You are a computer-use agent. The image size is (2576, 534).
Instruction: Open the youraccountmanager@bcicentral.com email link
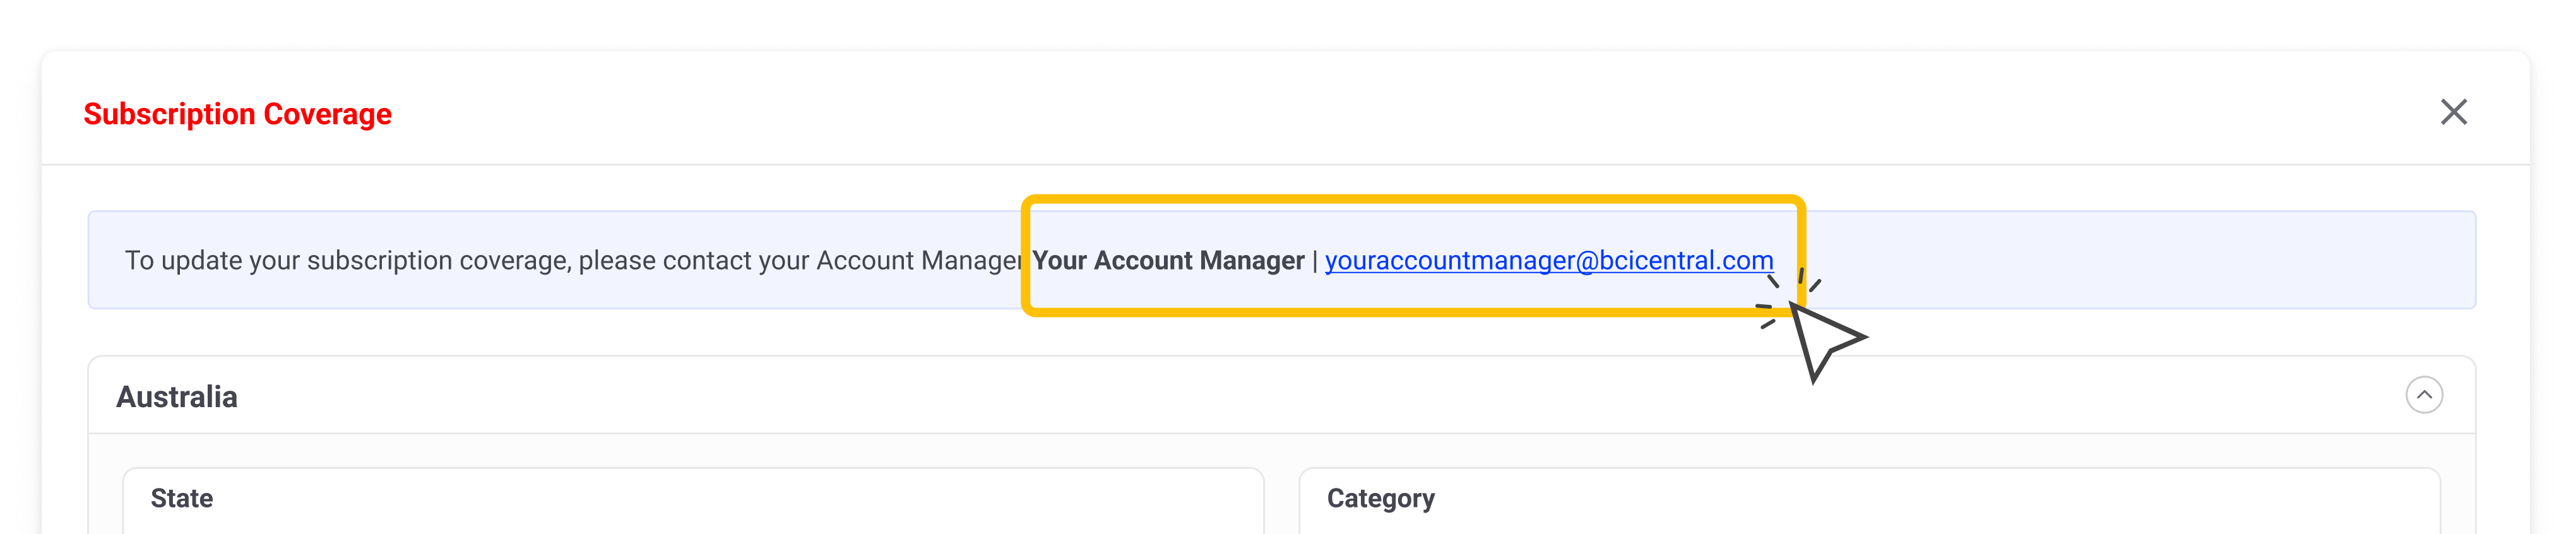tap(1548, 261)
